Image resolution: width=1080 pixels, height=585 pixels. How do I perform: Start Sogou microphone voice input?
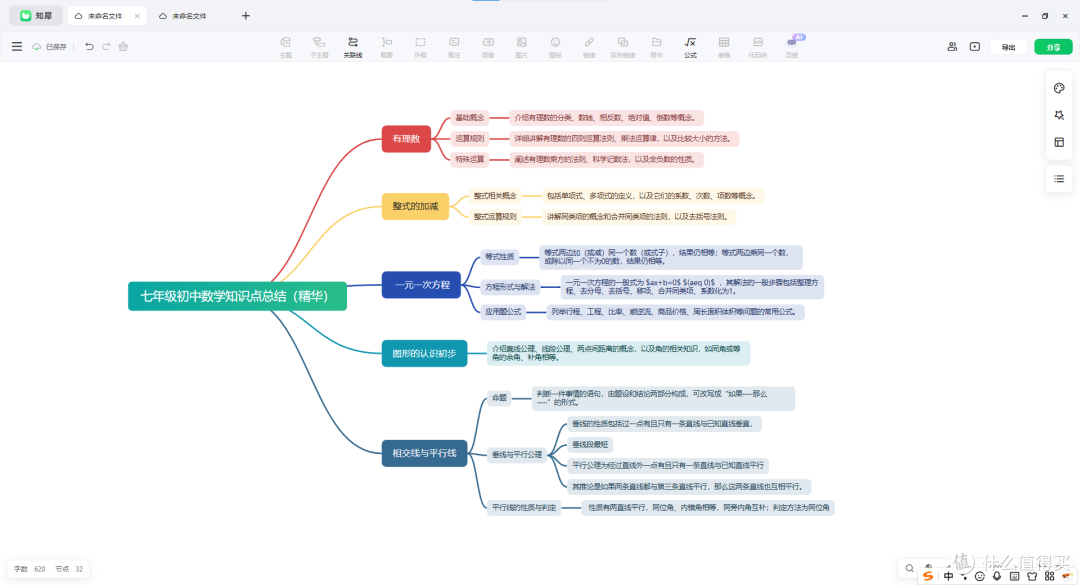tap(997, 576)
